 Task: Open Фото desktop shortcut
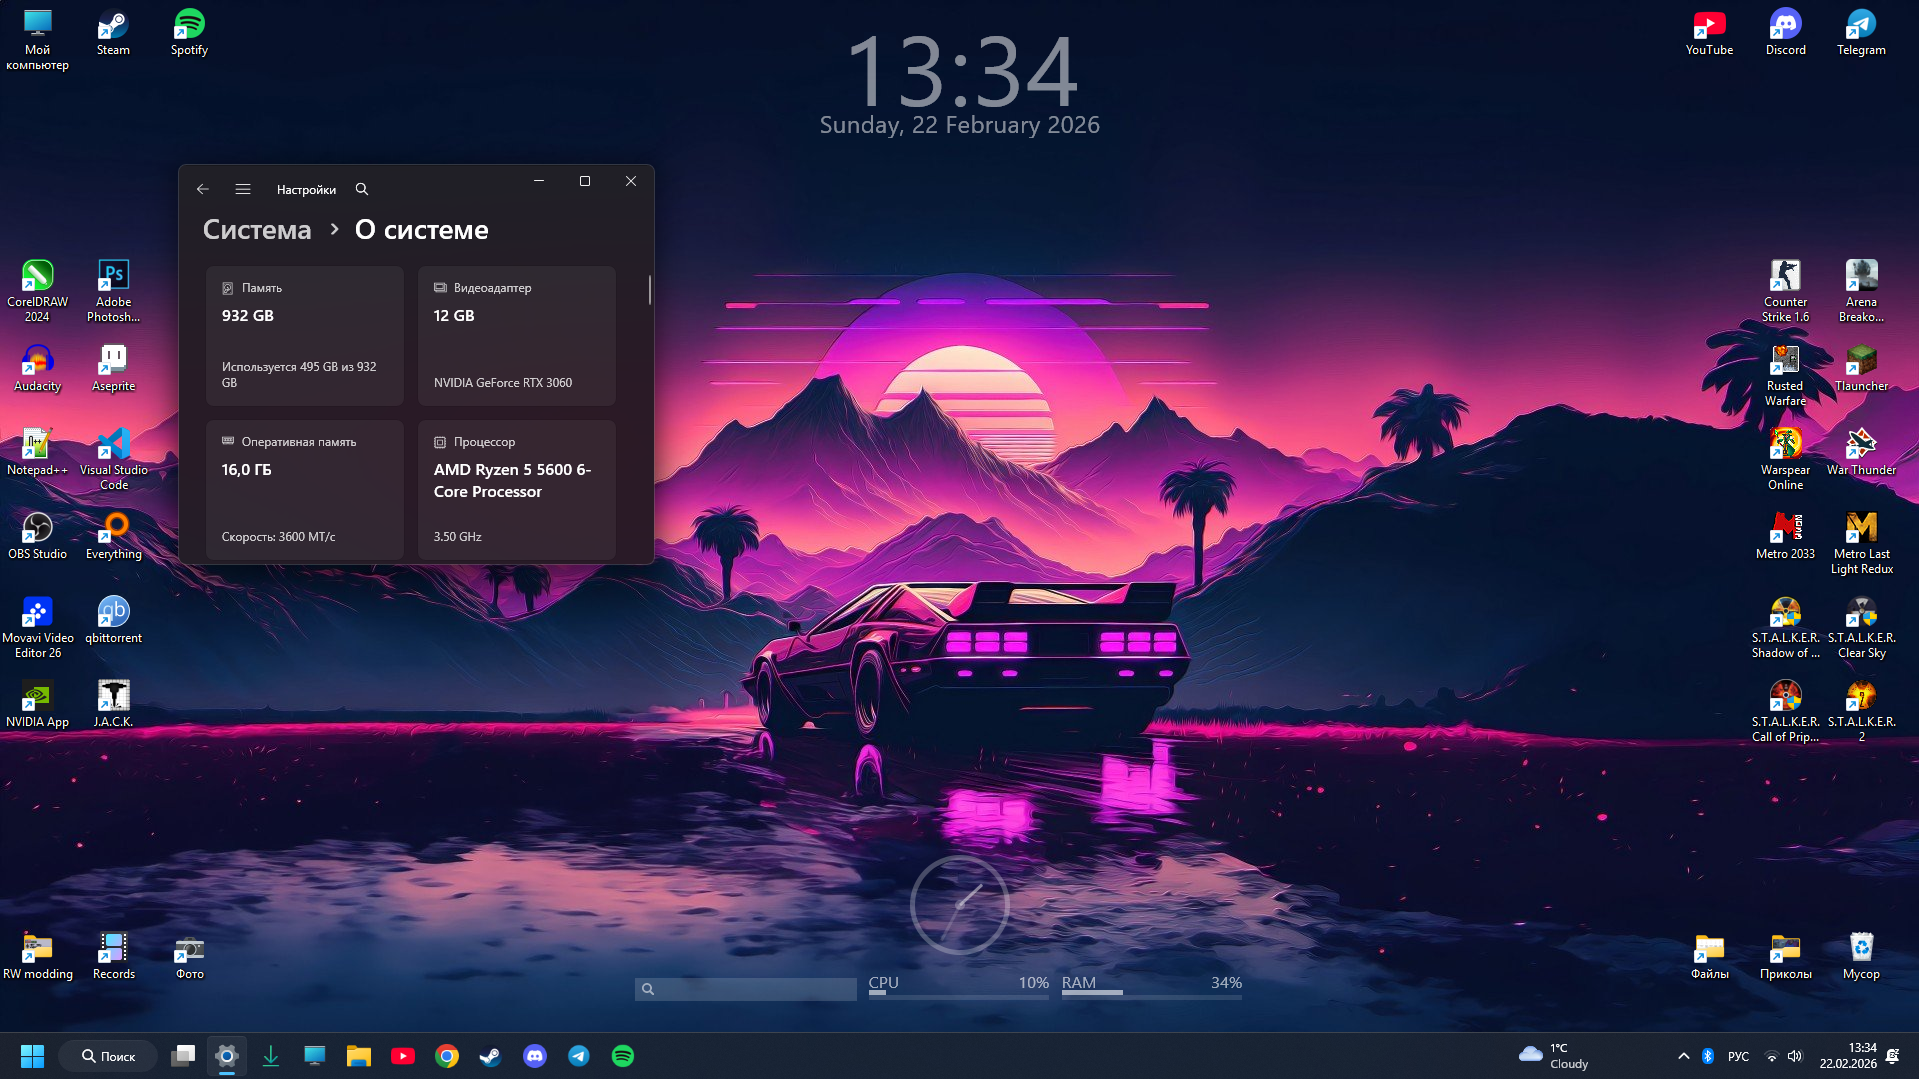pyautogui.click(x=189, y=956)
